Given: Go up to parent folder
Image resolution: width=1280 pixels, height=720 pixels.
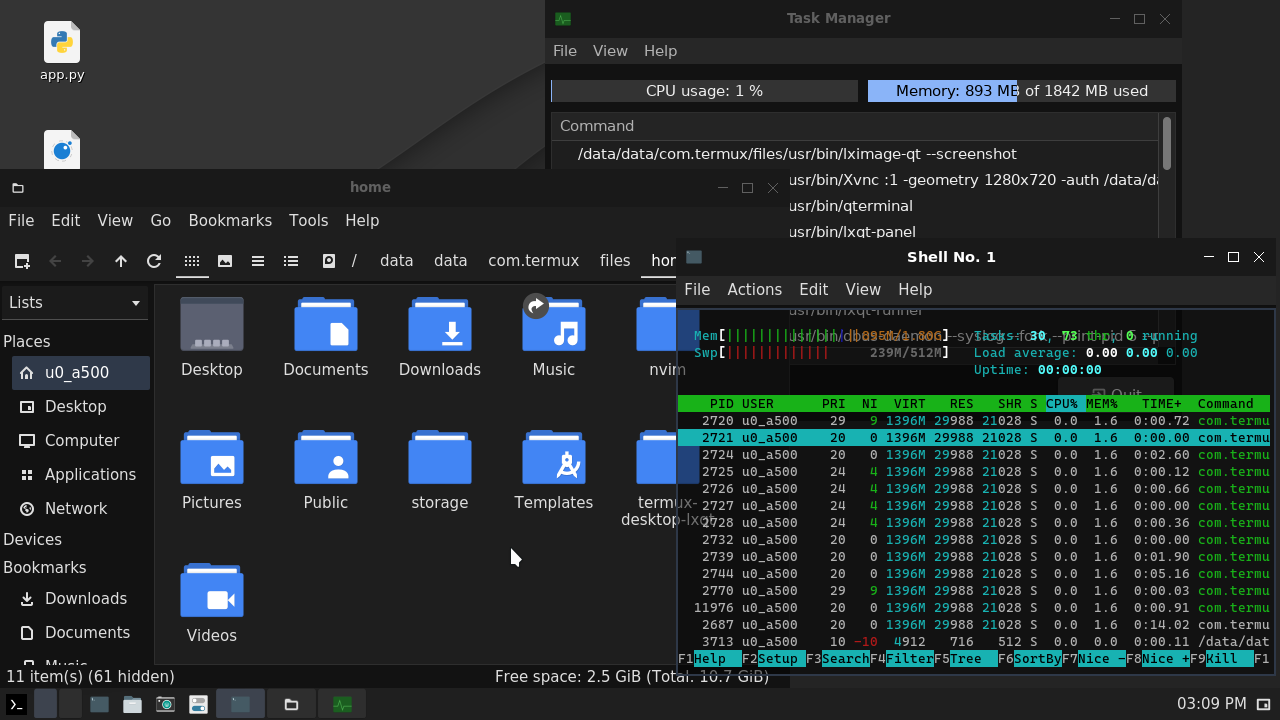Looking at the screenshot, I should pyautogui.click(x=121, y=261).
